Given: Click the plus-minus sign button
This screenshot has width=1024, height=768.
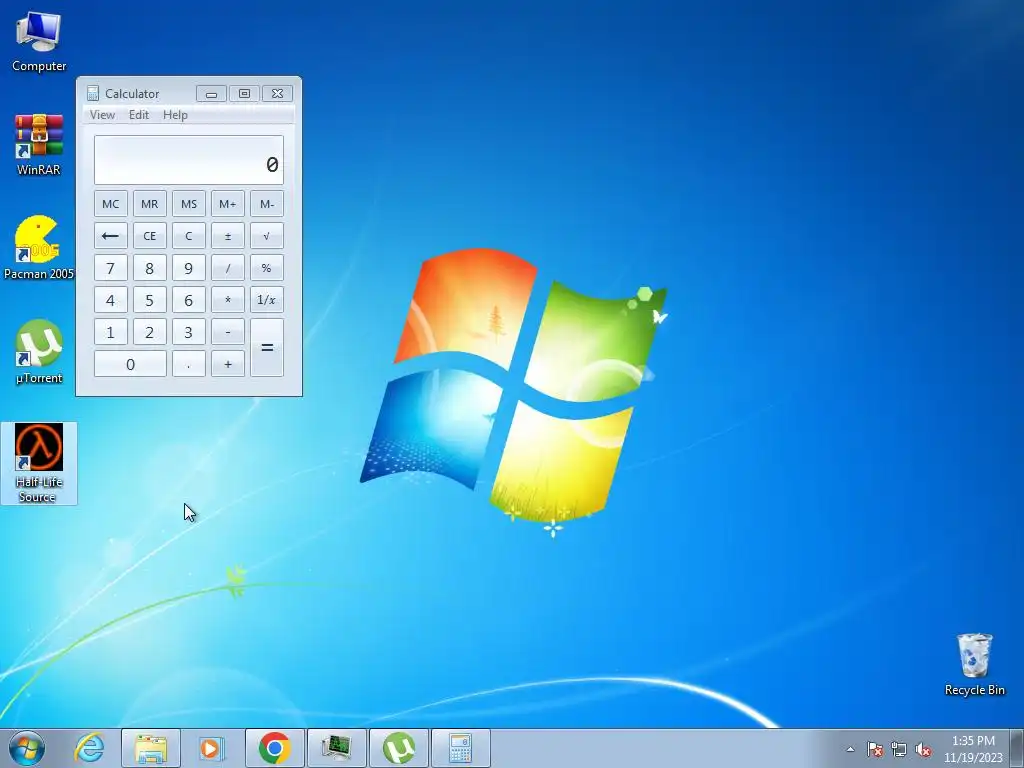Looking at the screenshot, I should coord(228,236).
